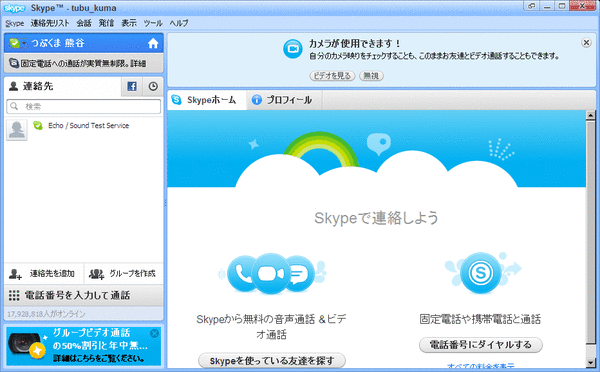Image resolution: width=600 pixels, height=372 pixels.
Task: Open the Skype menu
Action: pyautogui.click(x=15, y=23)
